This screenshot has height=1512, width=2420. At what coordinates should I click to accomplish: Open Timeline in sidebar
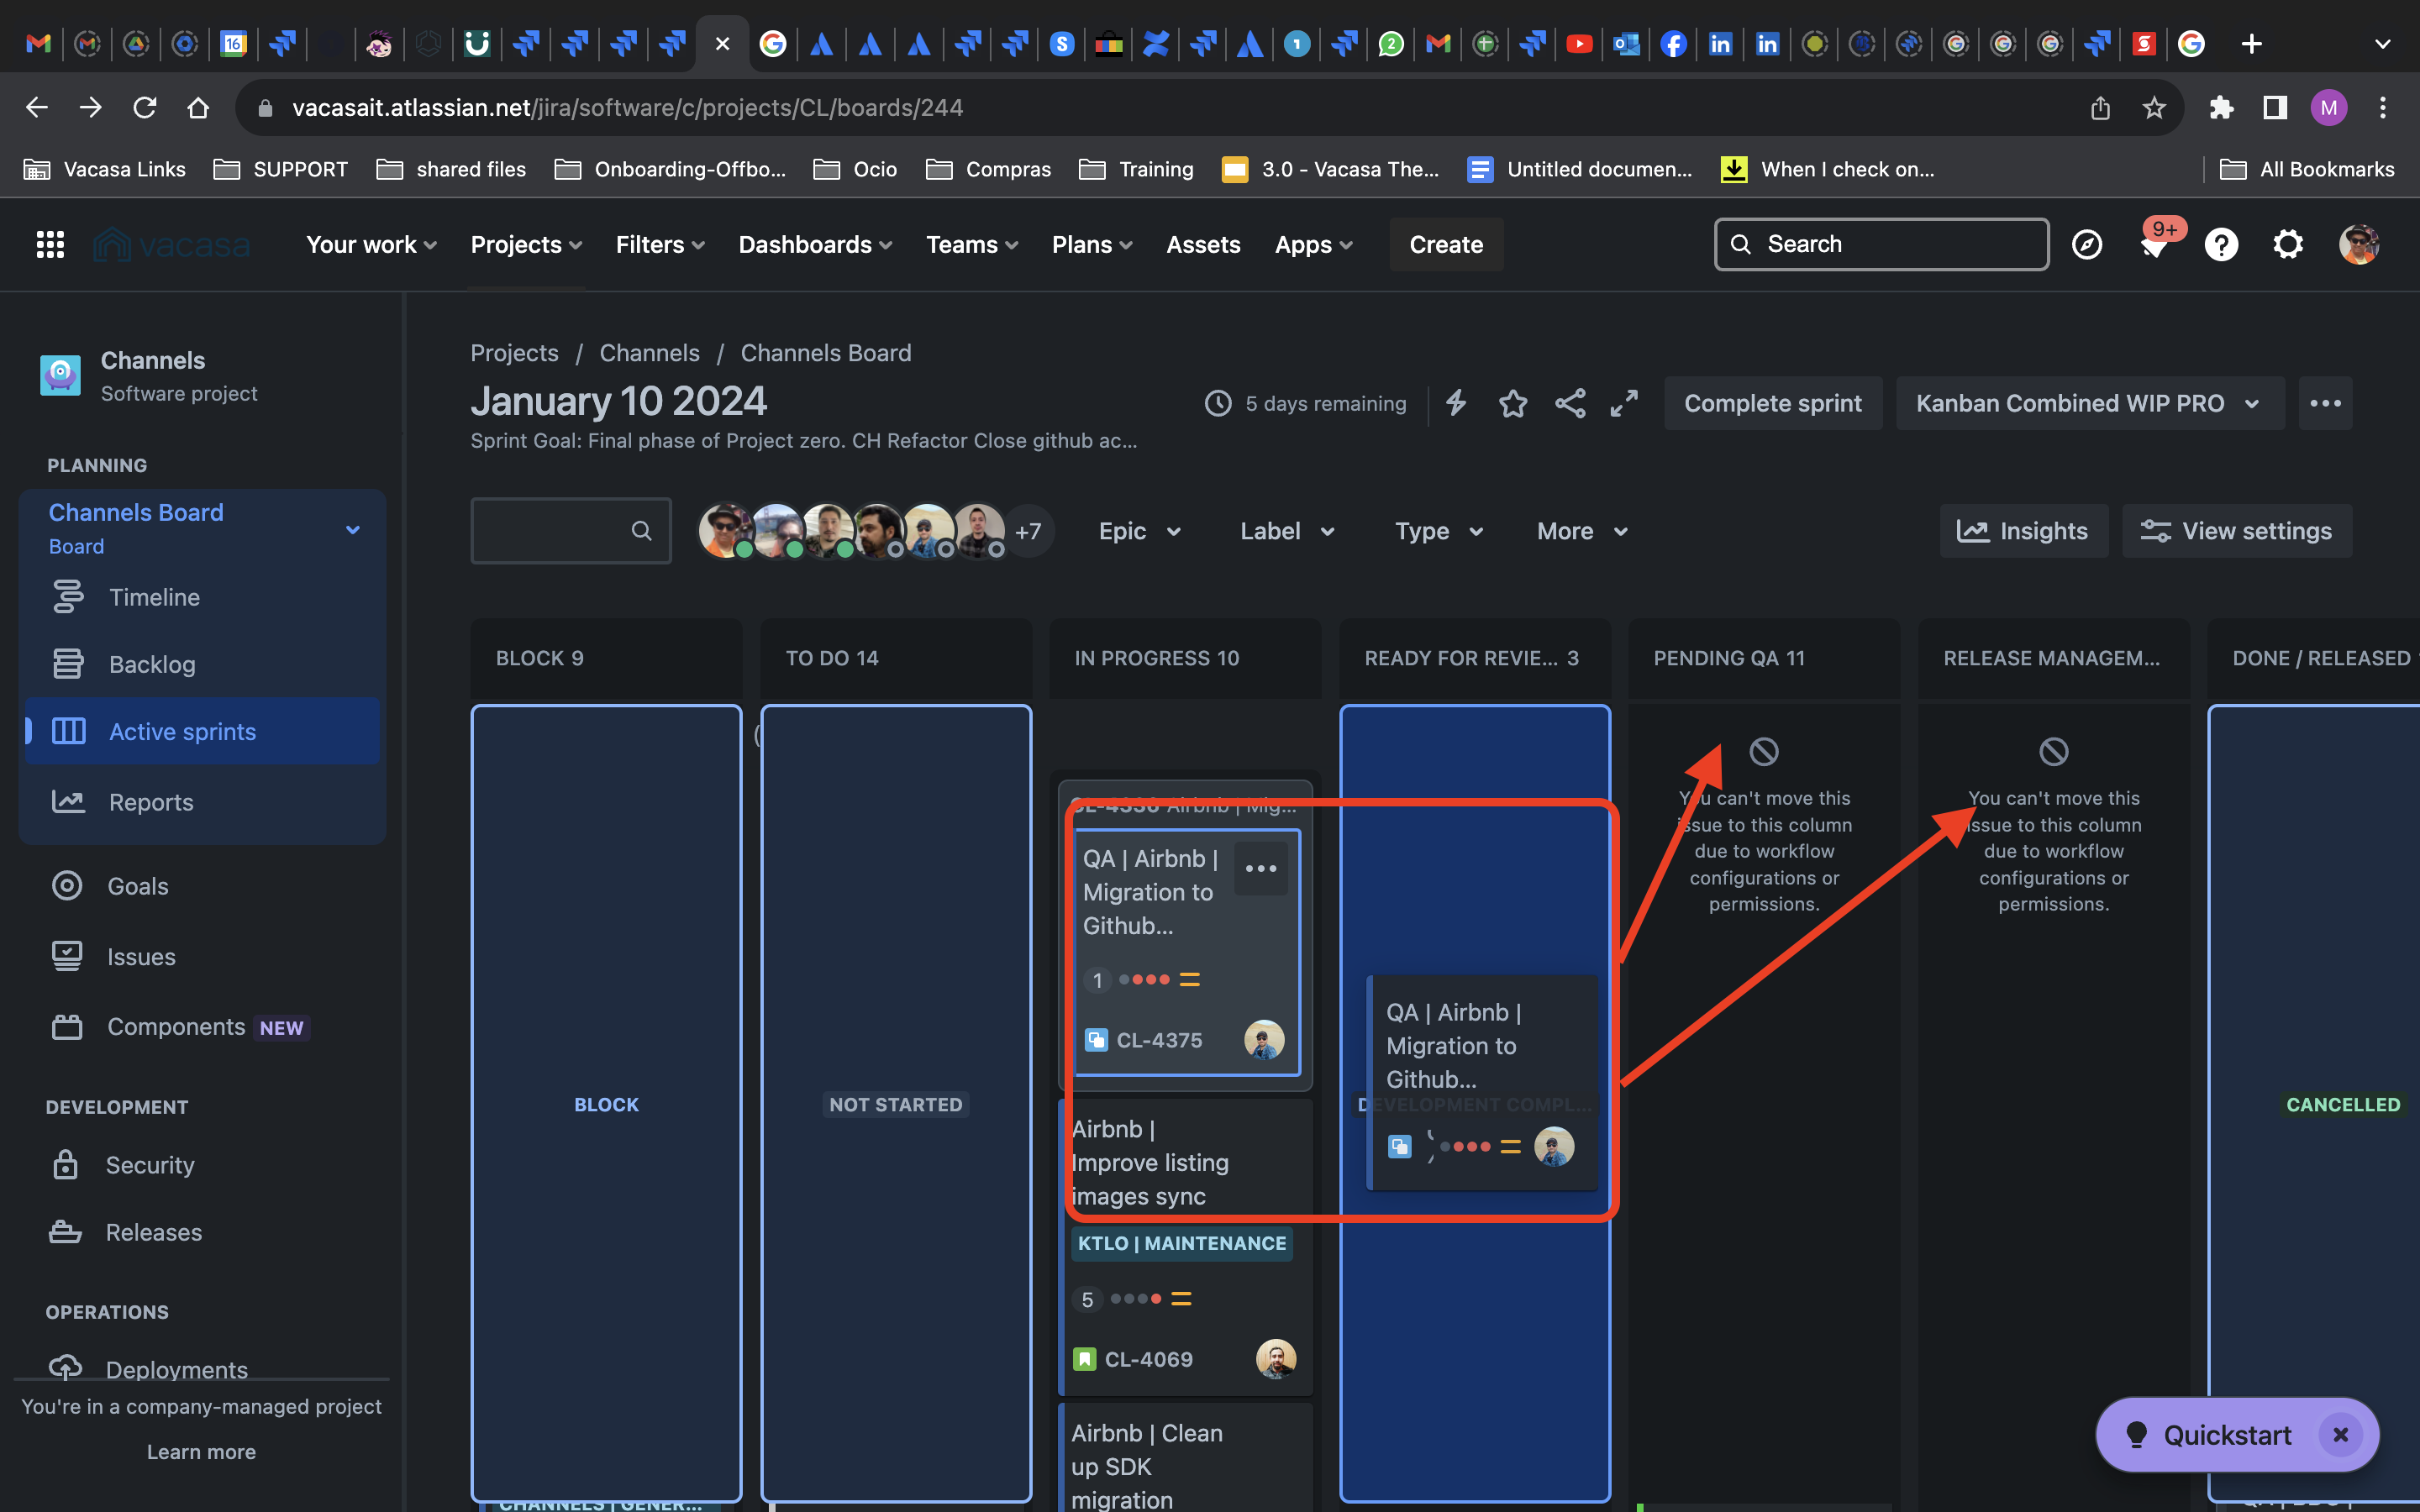[202, 597]
